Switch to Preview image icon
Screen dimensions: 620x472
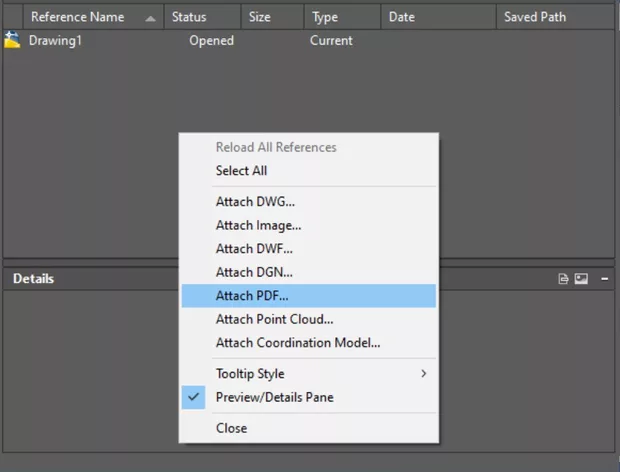(581, 279)
